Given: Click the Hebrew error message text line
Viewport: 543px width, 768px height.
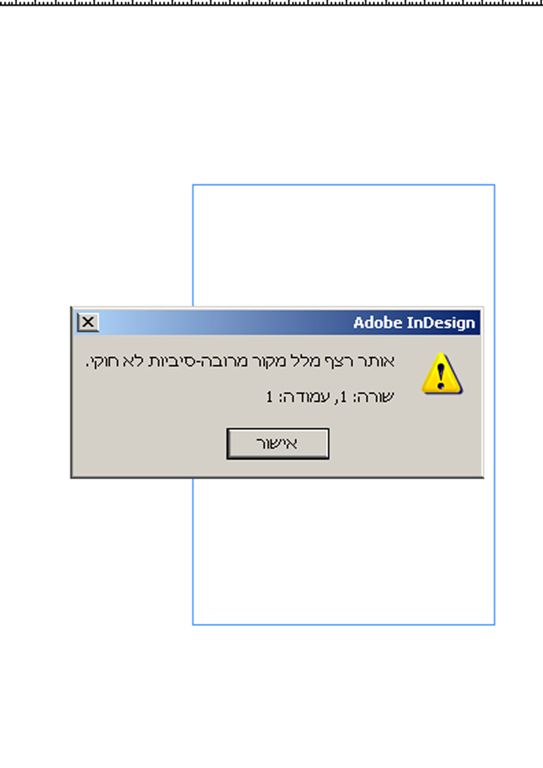Looking at the screenshot, I should (240, 361).
